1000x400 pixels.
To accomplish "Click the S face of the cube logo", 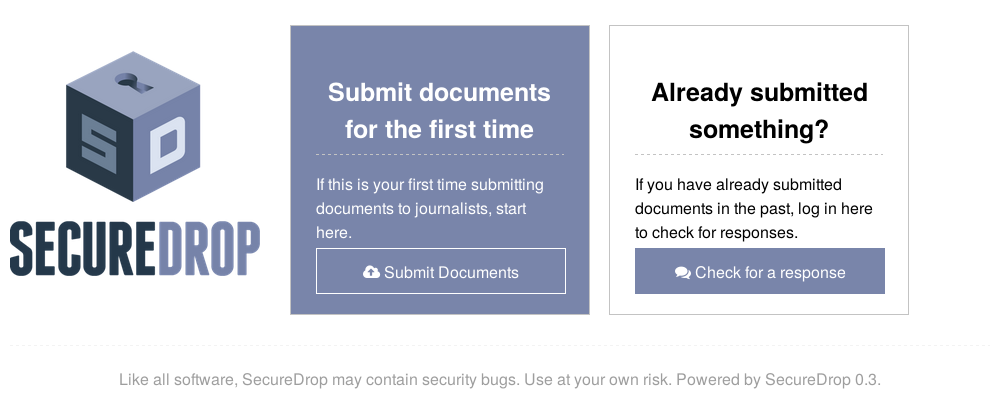I will coord(99,146).
